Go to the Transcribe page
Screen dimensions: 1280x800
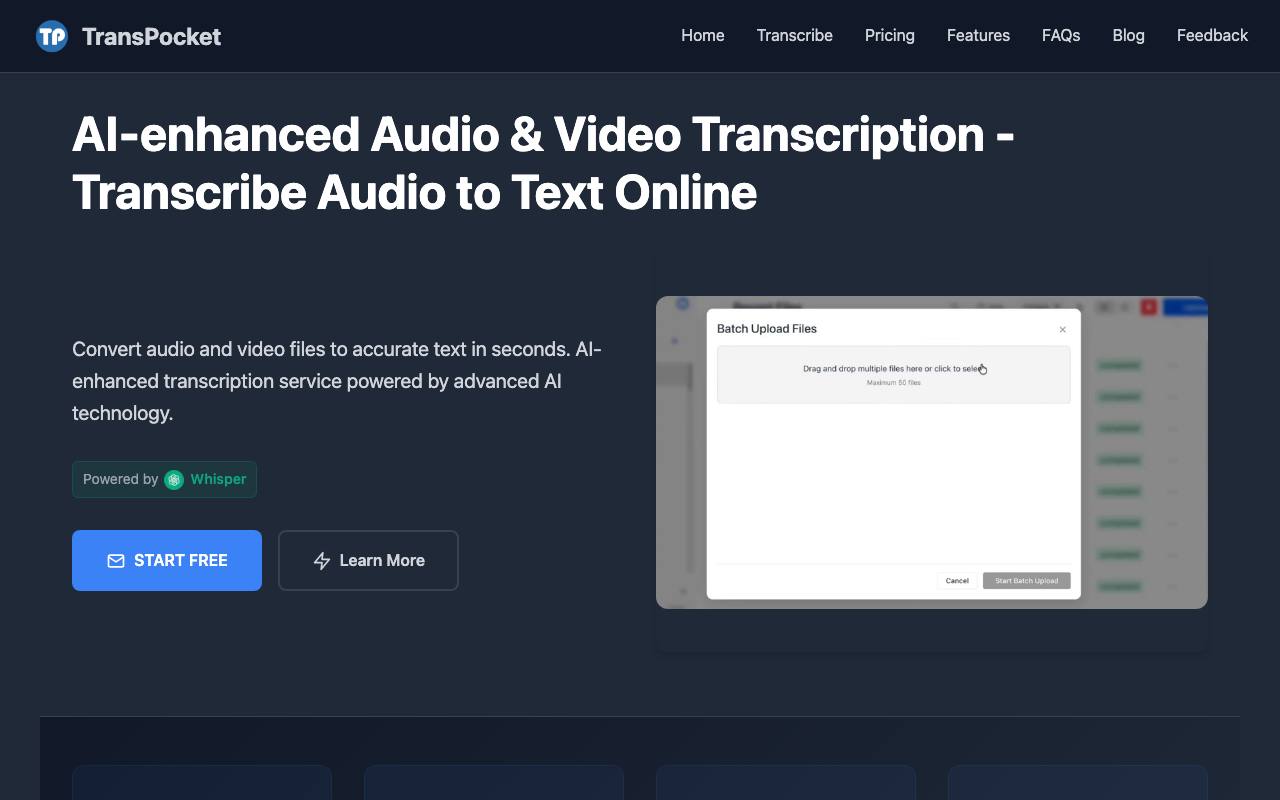coord(795,35)
